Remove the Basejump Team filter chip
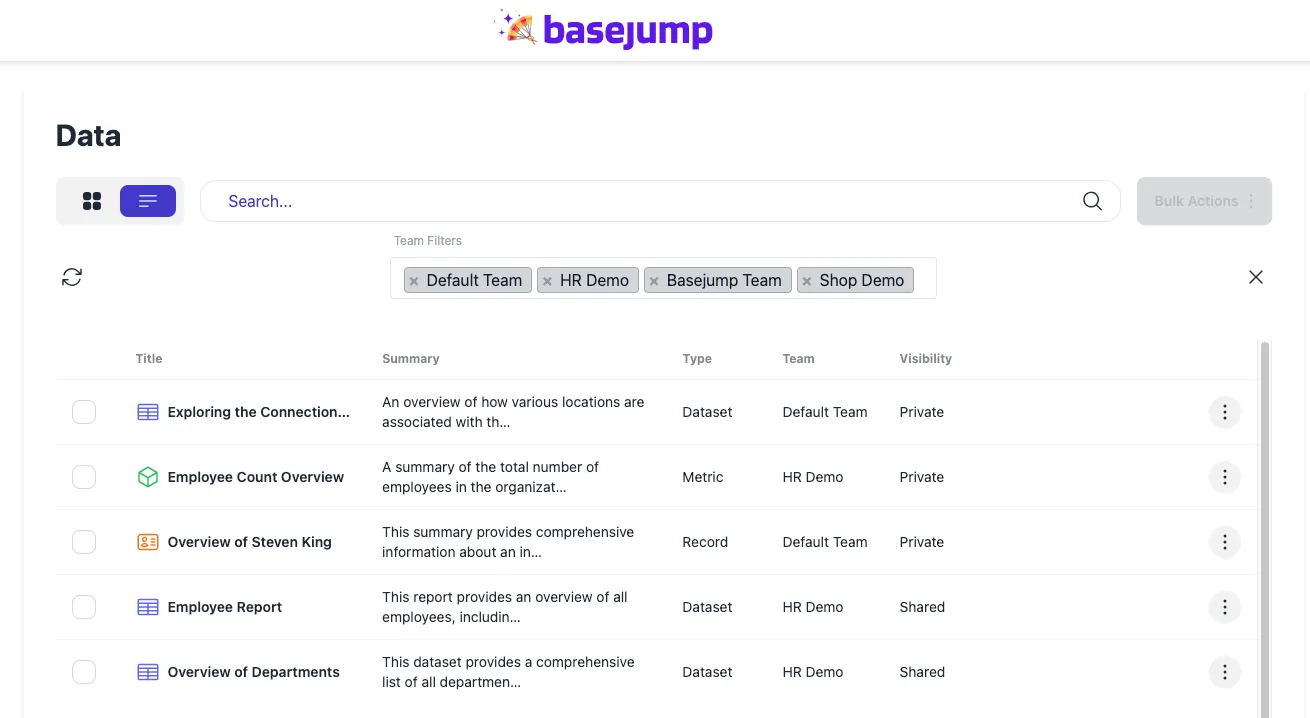 pyautogui.click(x=654, y=281)
